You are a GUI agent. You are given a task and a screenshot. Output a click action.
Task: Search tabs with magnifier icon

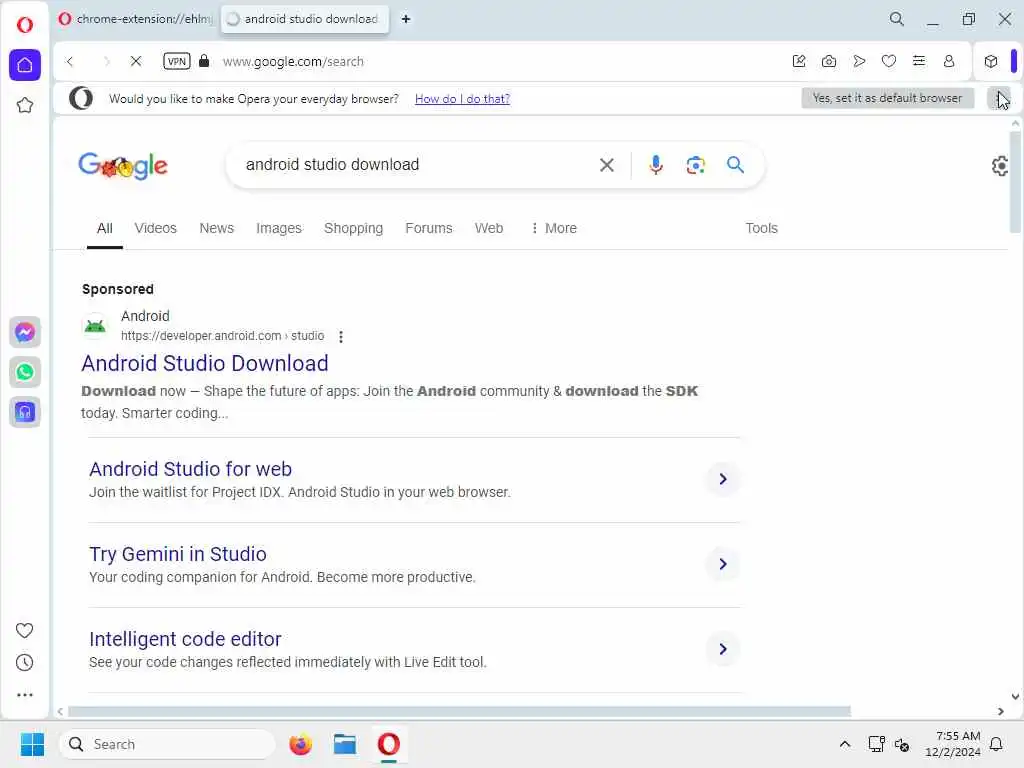point(897,19)
